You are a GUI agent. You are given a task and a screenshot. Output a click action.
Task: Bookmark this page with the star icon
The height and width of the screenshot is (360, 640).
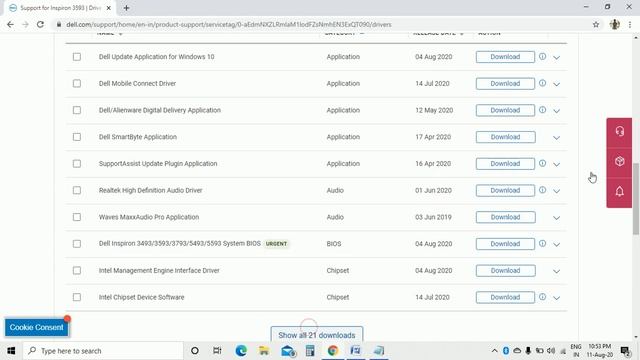coord(596,24)
